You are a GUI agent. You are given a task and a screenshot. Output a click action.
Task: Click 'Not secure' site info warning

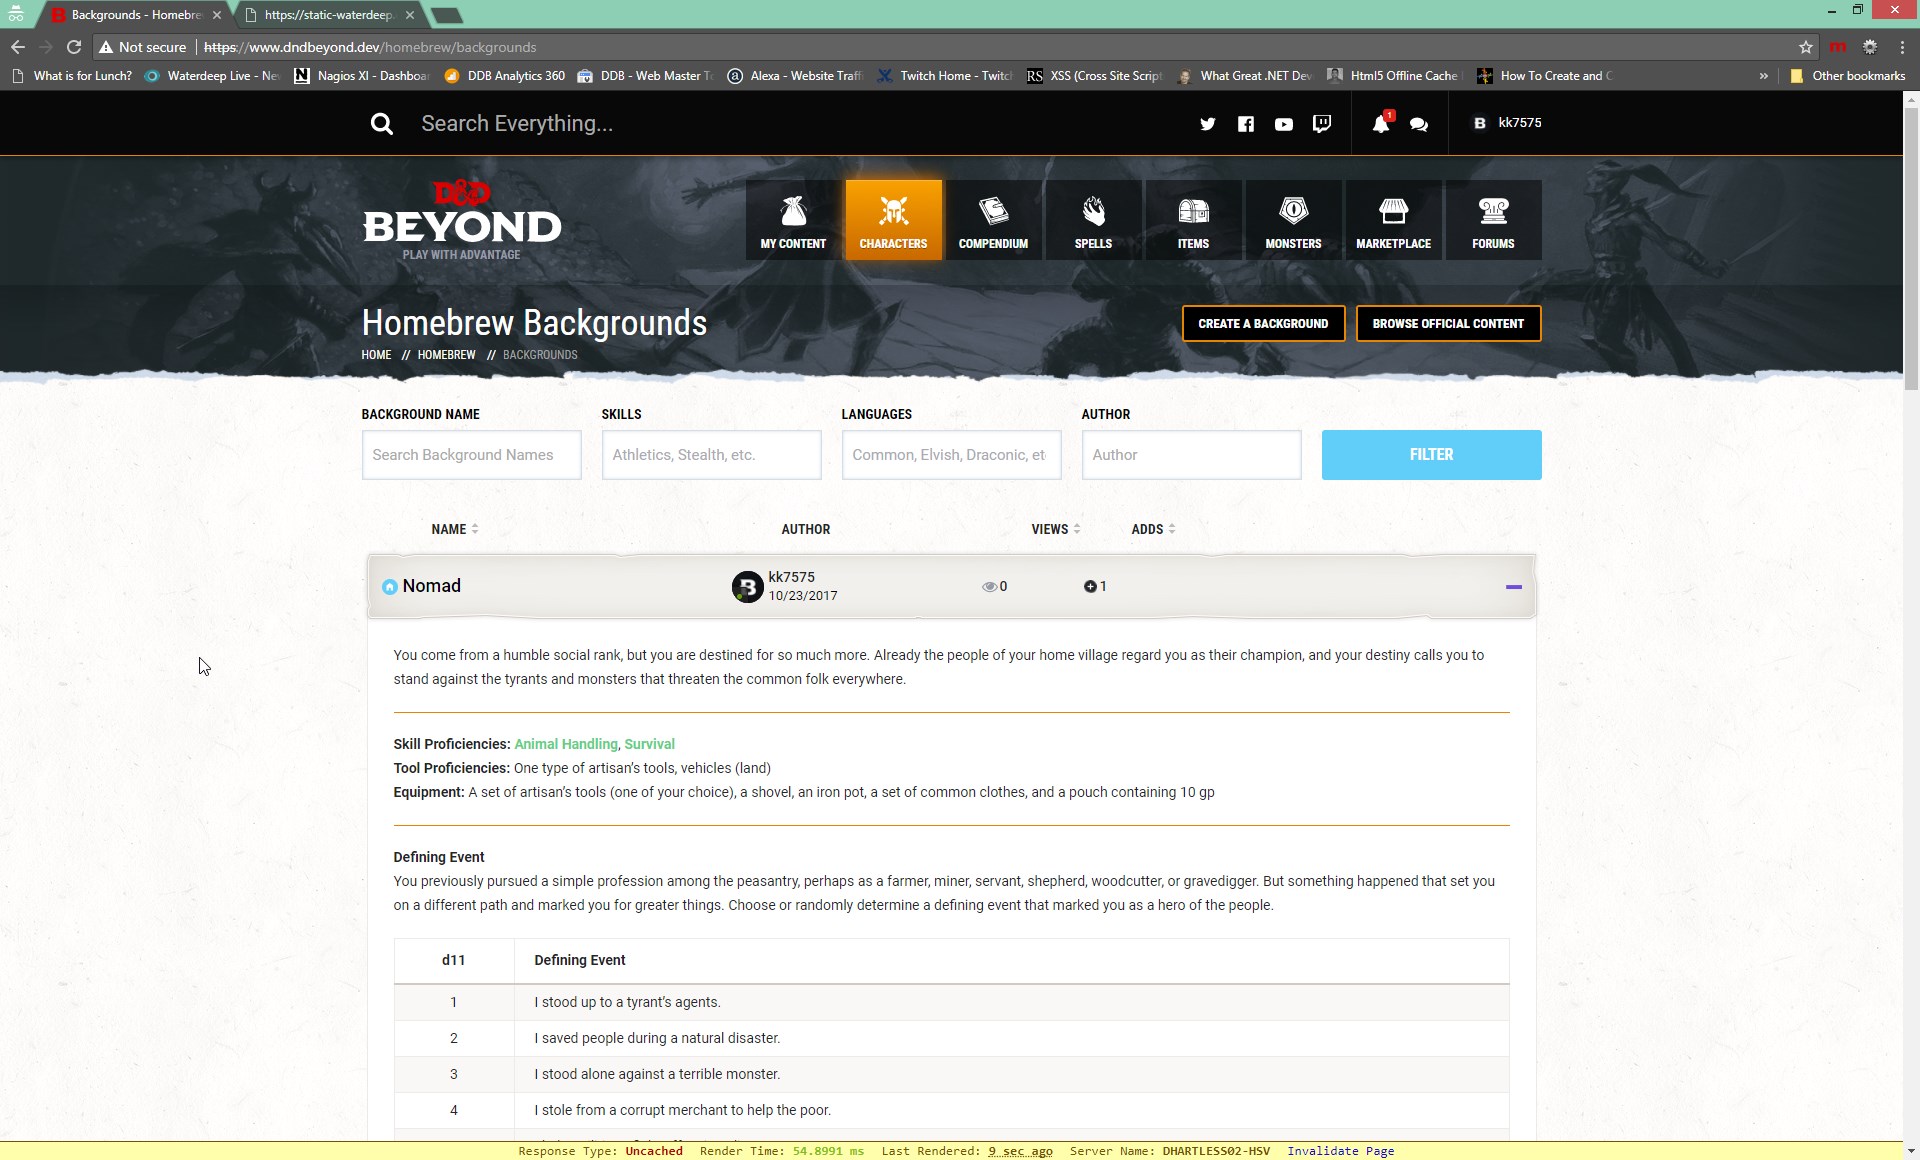coord(143,47)
